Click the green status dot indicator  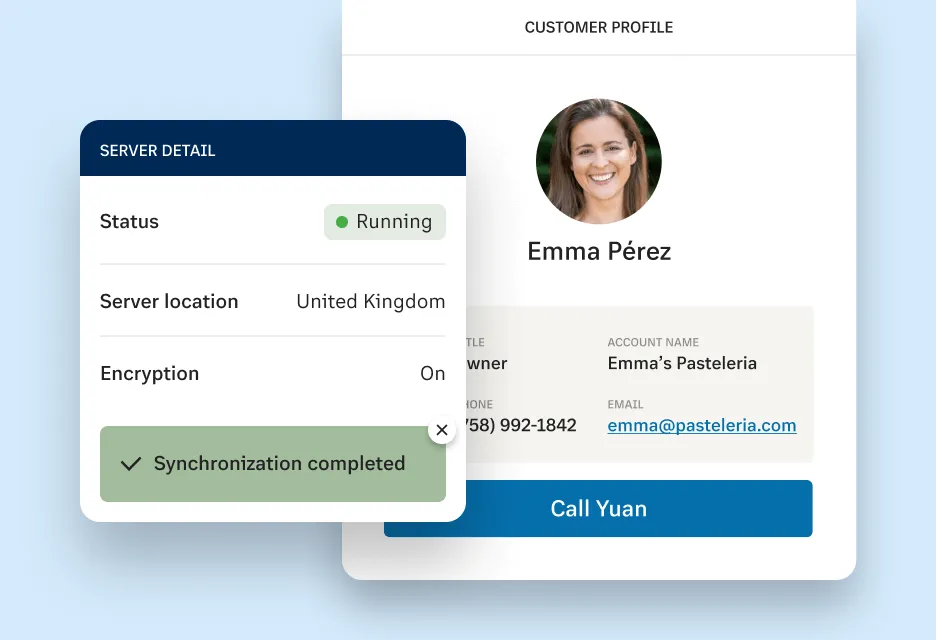(x=342, y=222)
